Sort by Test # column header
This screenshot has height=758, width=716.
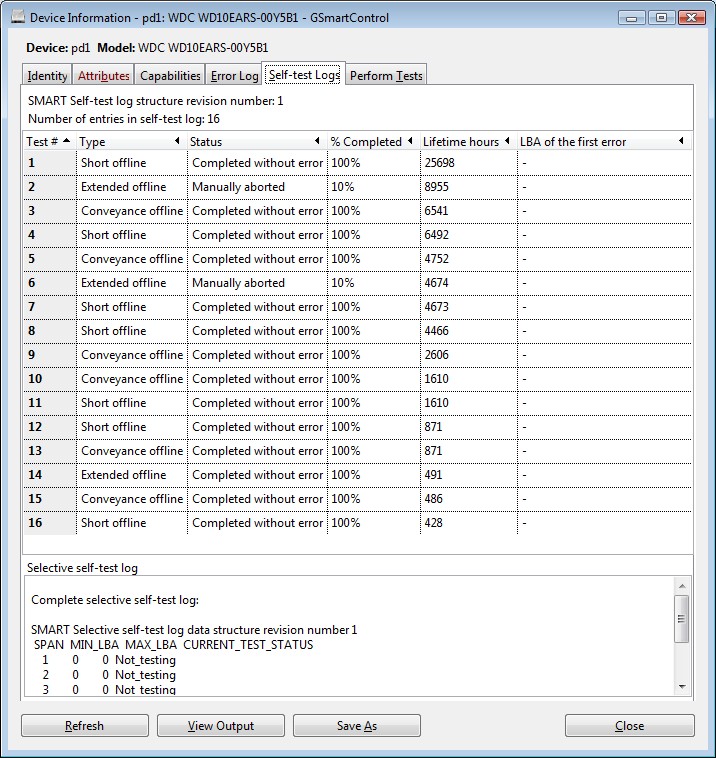[49, 142]
